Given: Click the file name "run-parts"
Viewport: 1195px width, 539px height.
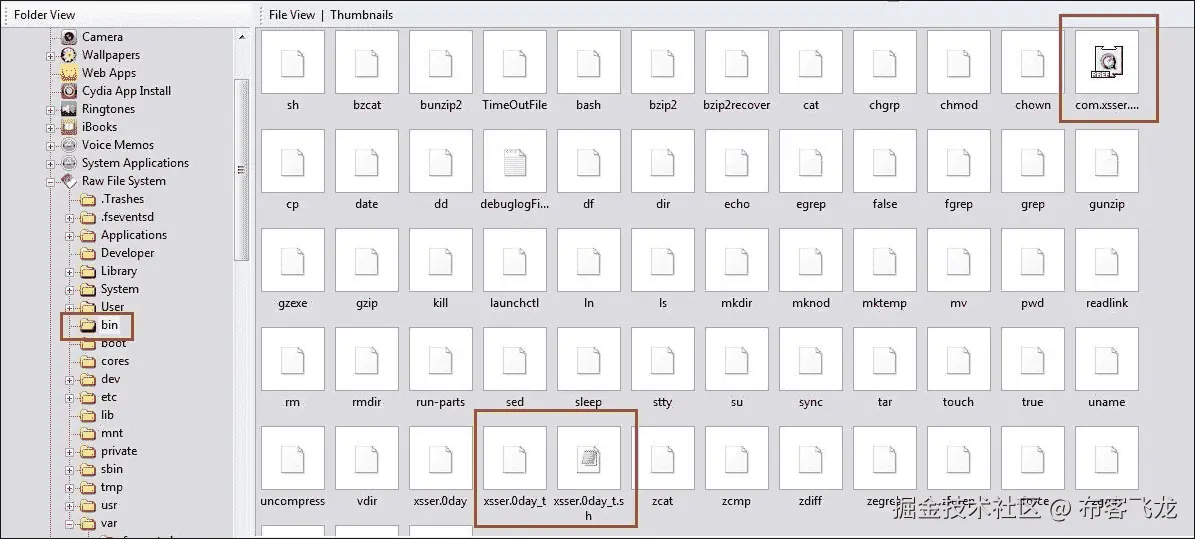Looking at the screenshot, I should tap(441, 403).
